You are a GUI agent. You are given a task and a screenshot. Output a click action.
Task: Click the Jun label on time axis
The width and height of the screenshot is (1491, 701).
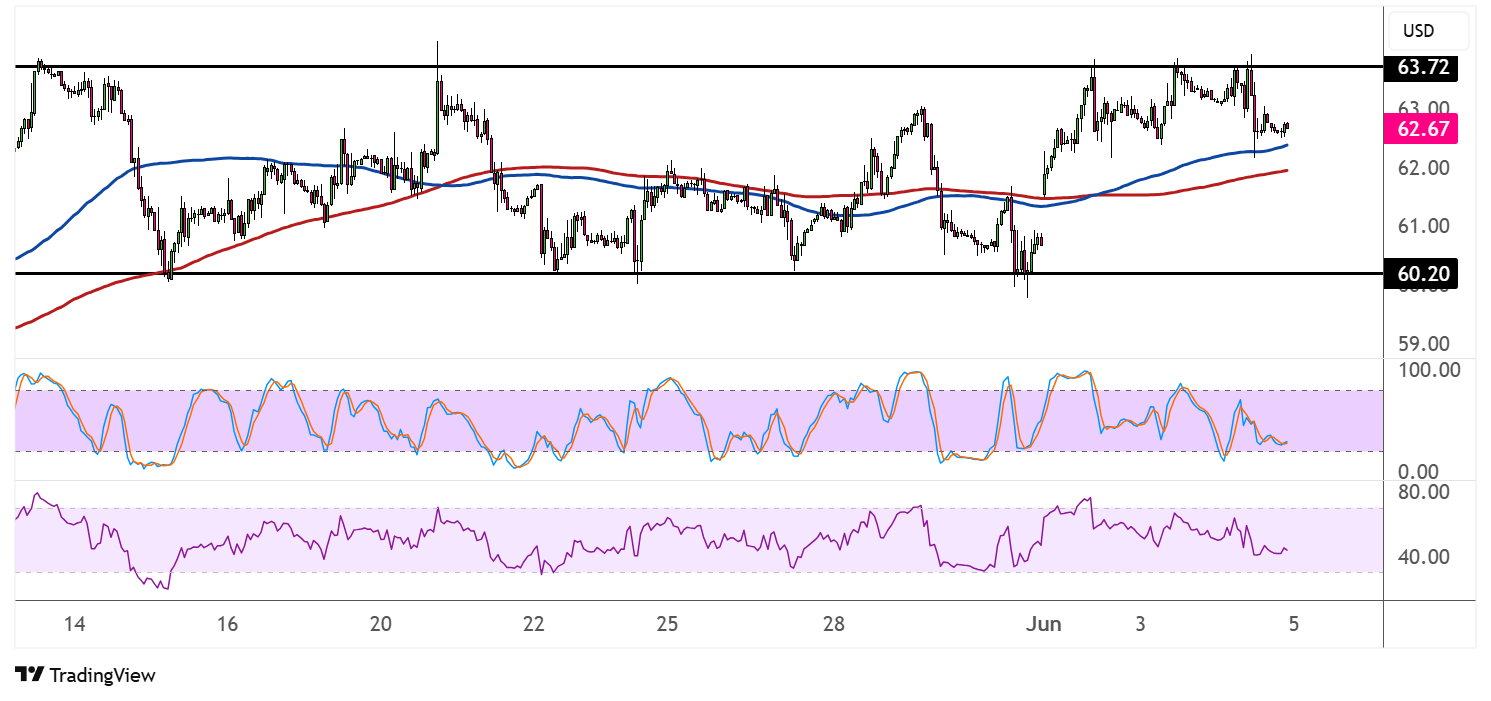click(1045, 624)
